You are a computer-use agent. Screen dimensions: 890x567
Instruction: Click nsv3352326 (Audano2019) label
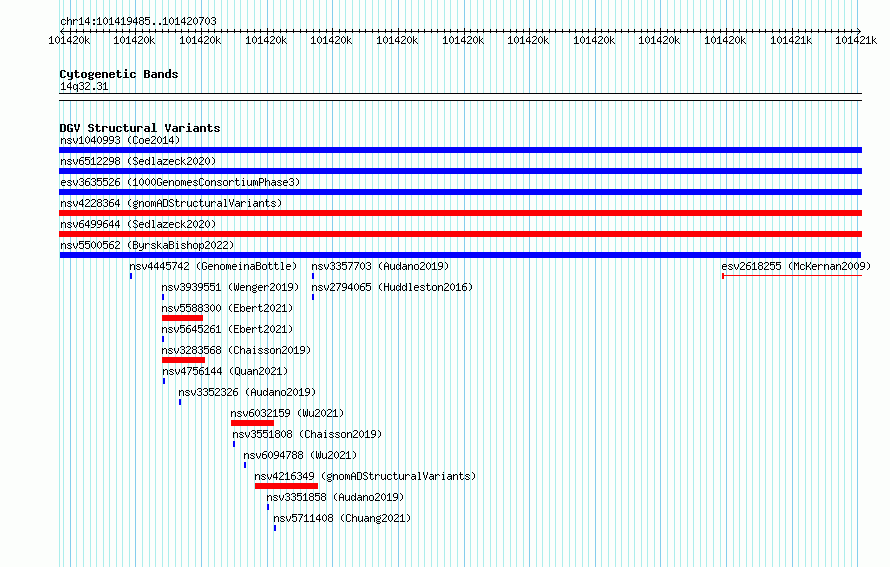click(247, 392)
